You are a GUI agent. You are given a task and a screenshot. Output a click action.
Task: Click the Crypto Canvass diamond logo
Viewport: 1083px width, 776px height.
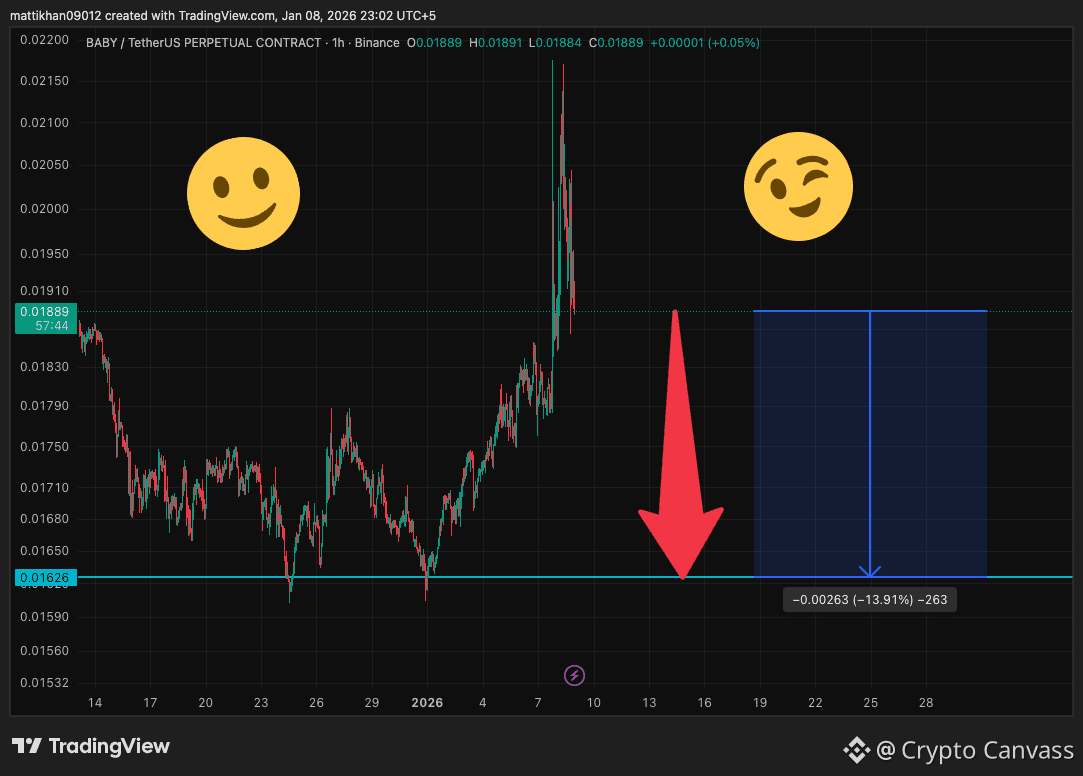[x=857, y=750]
